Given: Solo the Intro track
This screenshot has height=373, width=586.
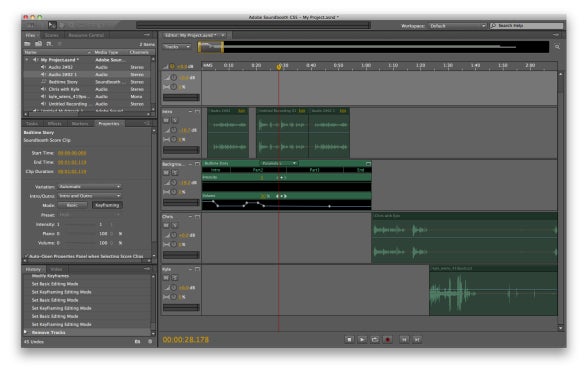Looking at the screenshot, I should click(x=174, y=120).
